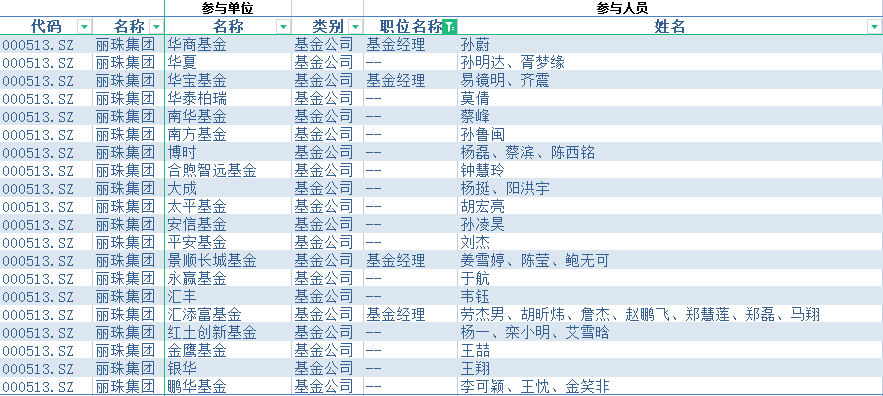Select the 参与人员 merged header cell
The height and width of the screenshot is (396, 883).
[623, 8]
